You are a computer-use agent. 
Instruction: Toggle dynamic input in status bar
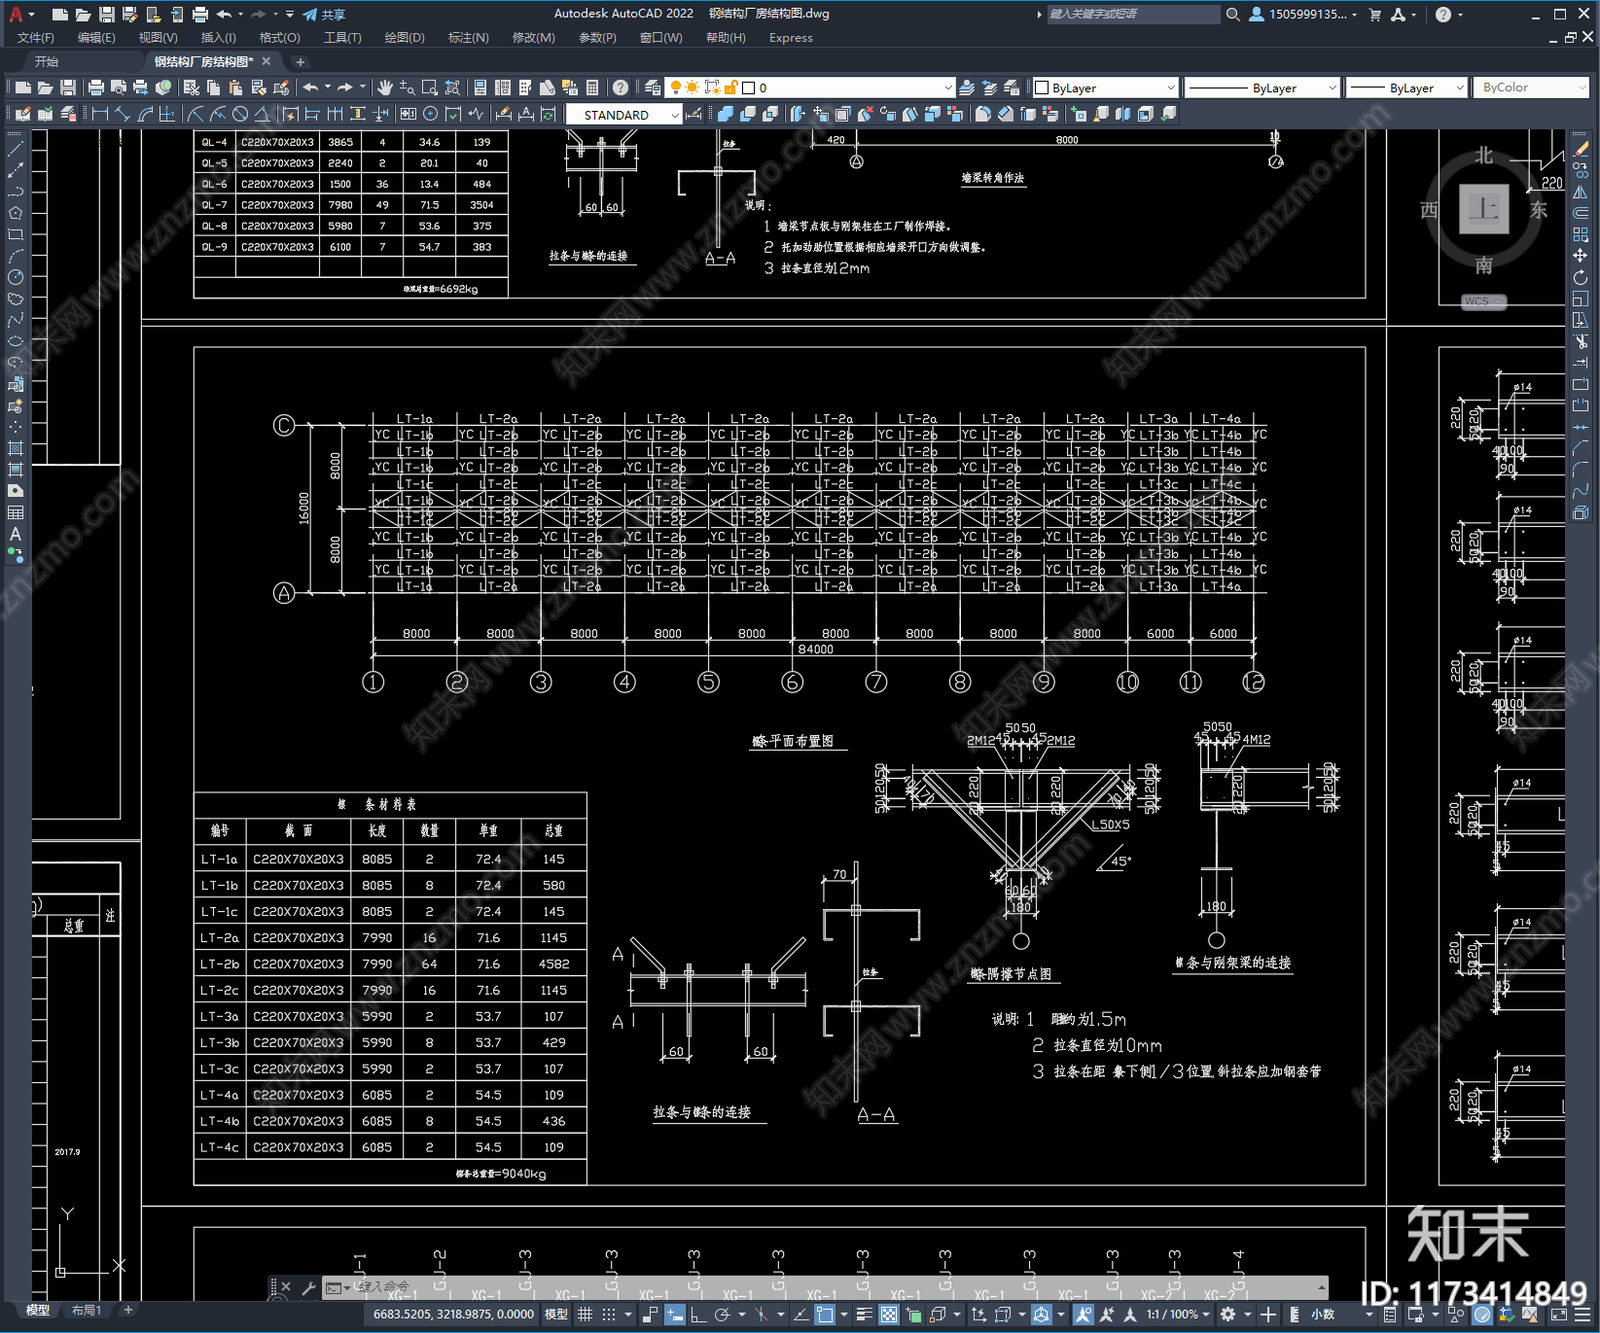(675, 1314)
